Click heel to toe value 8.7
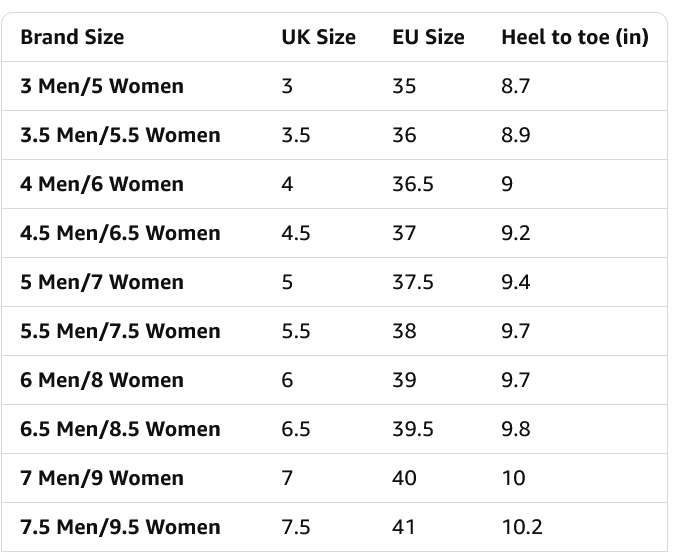The height and width of the screenshot is (552, 676). tap(515, 86)
